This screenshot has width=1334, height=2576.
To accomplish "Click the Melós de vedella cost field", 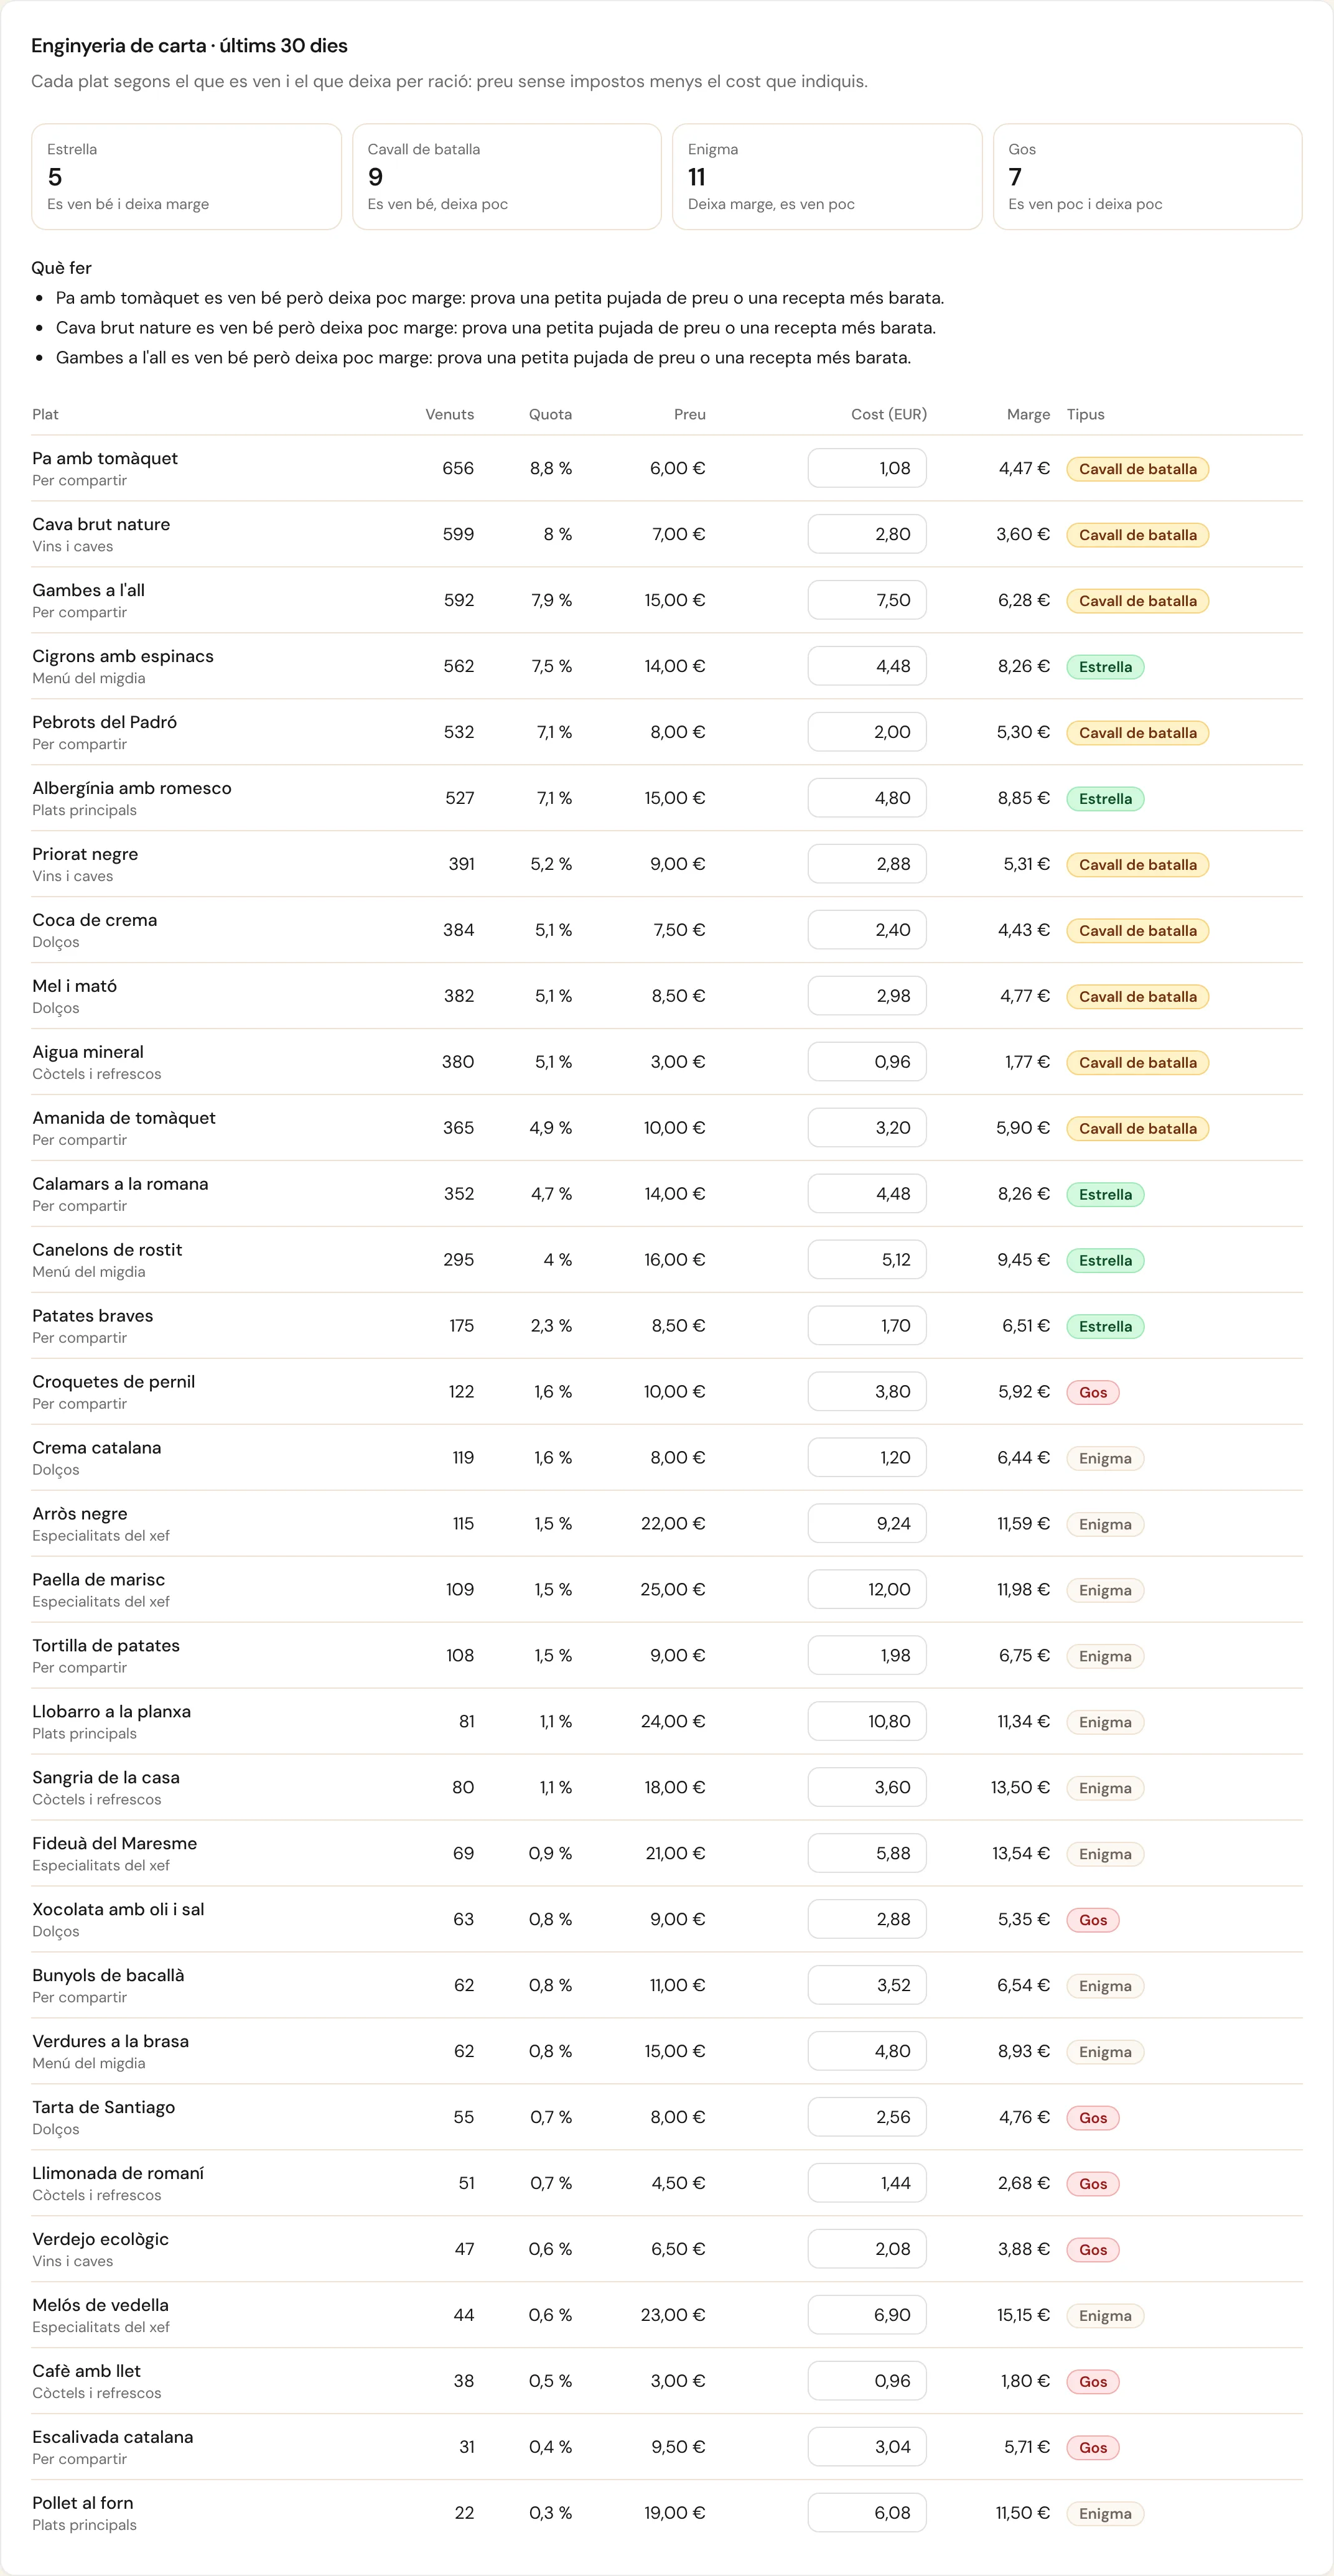I will (867, 2314).
